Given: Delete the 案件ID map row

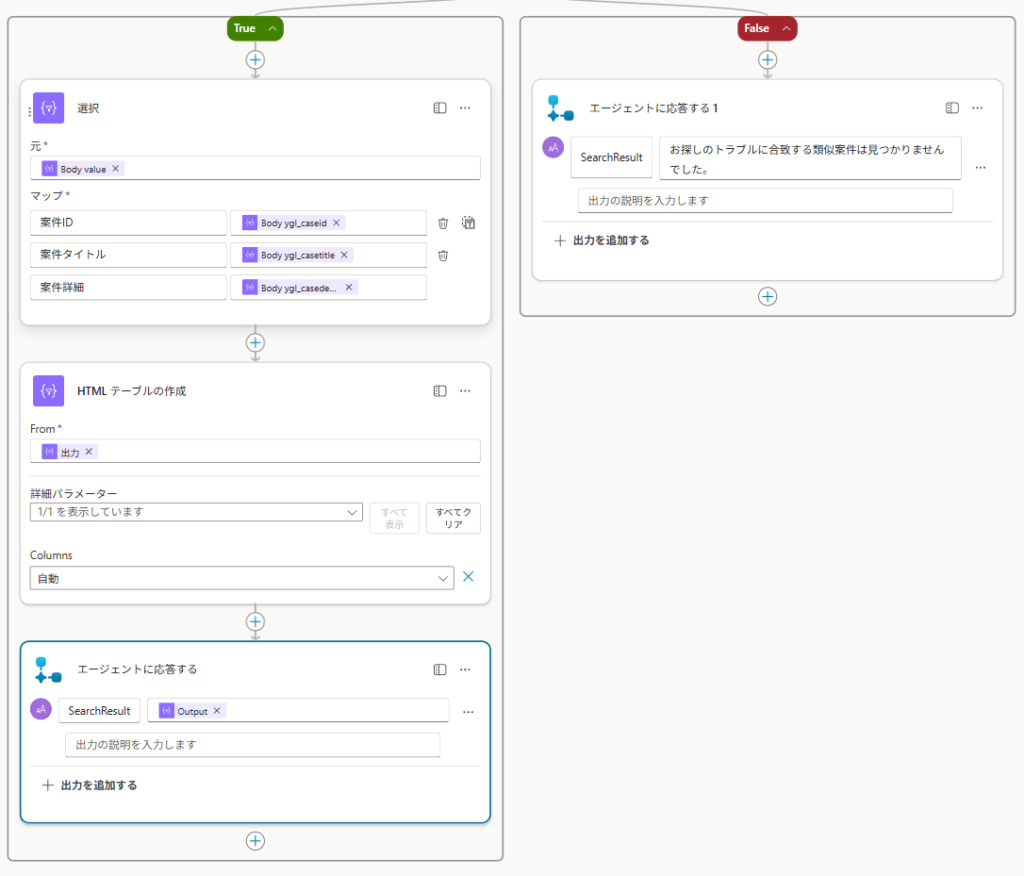Looking at the screenshot, I should [443, 223].
